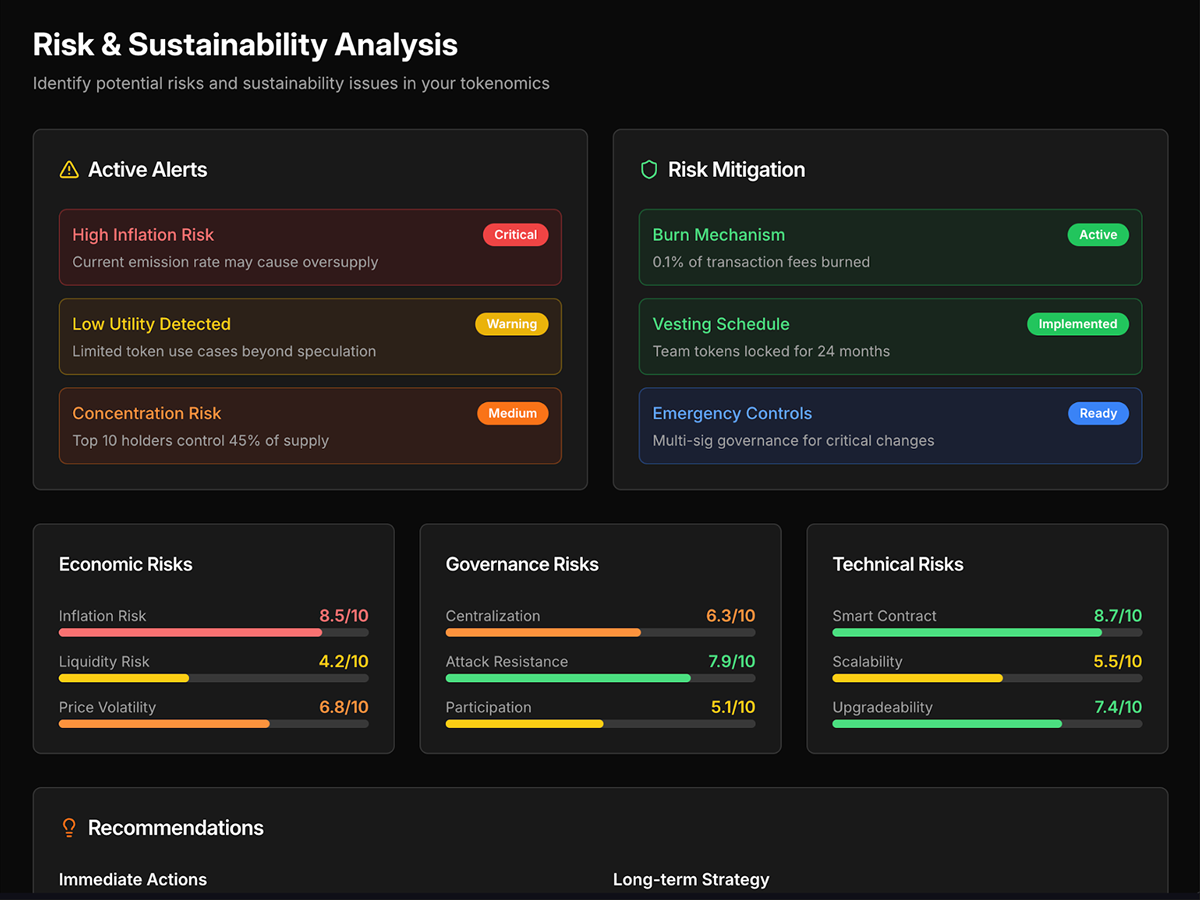Click the Liquidity Risk label

coord(104,661)
